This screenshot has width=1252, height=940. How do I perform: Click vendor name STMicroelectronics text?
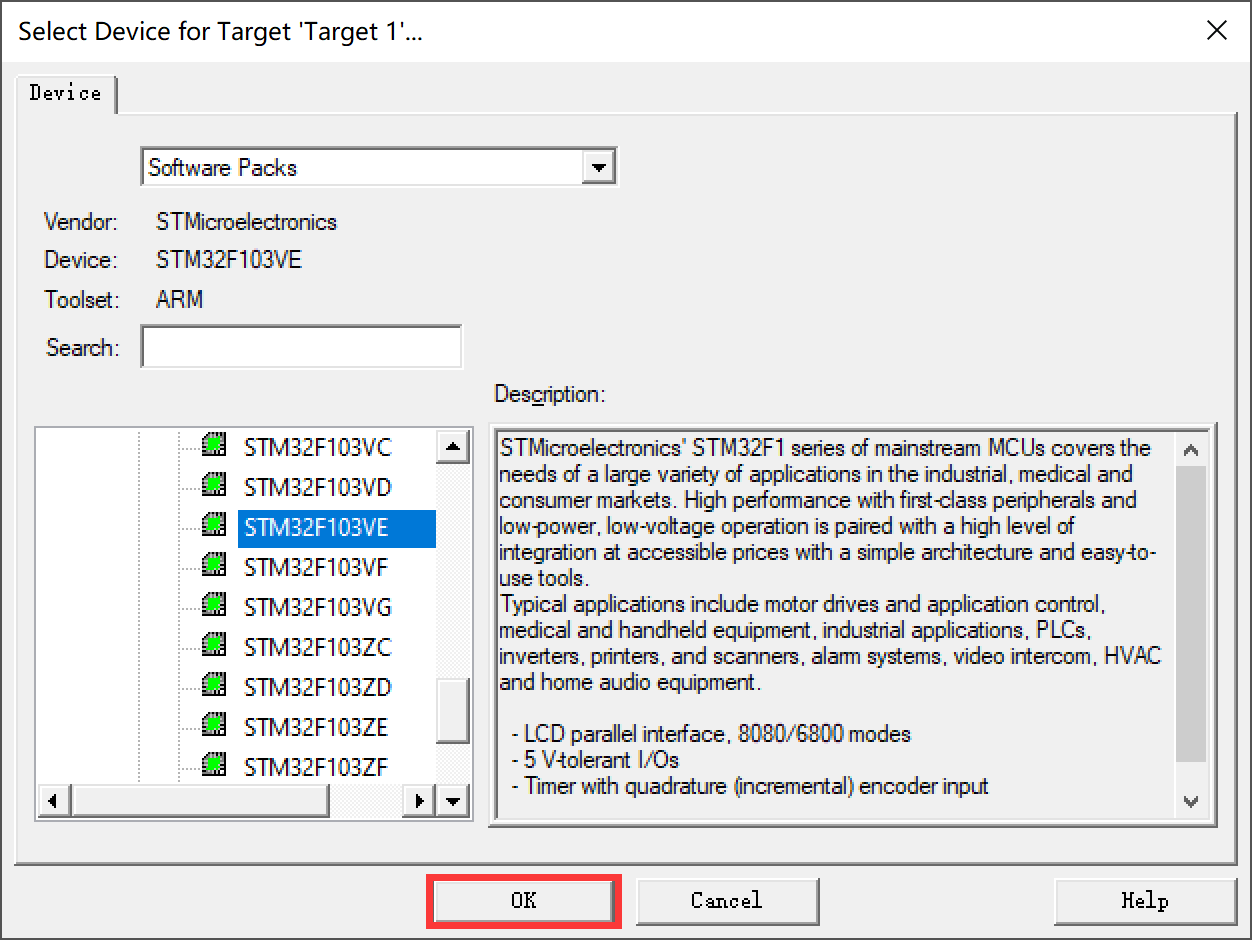pyautogui.click(x=247, y=222)
